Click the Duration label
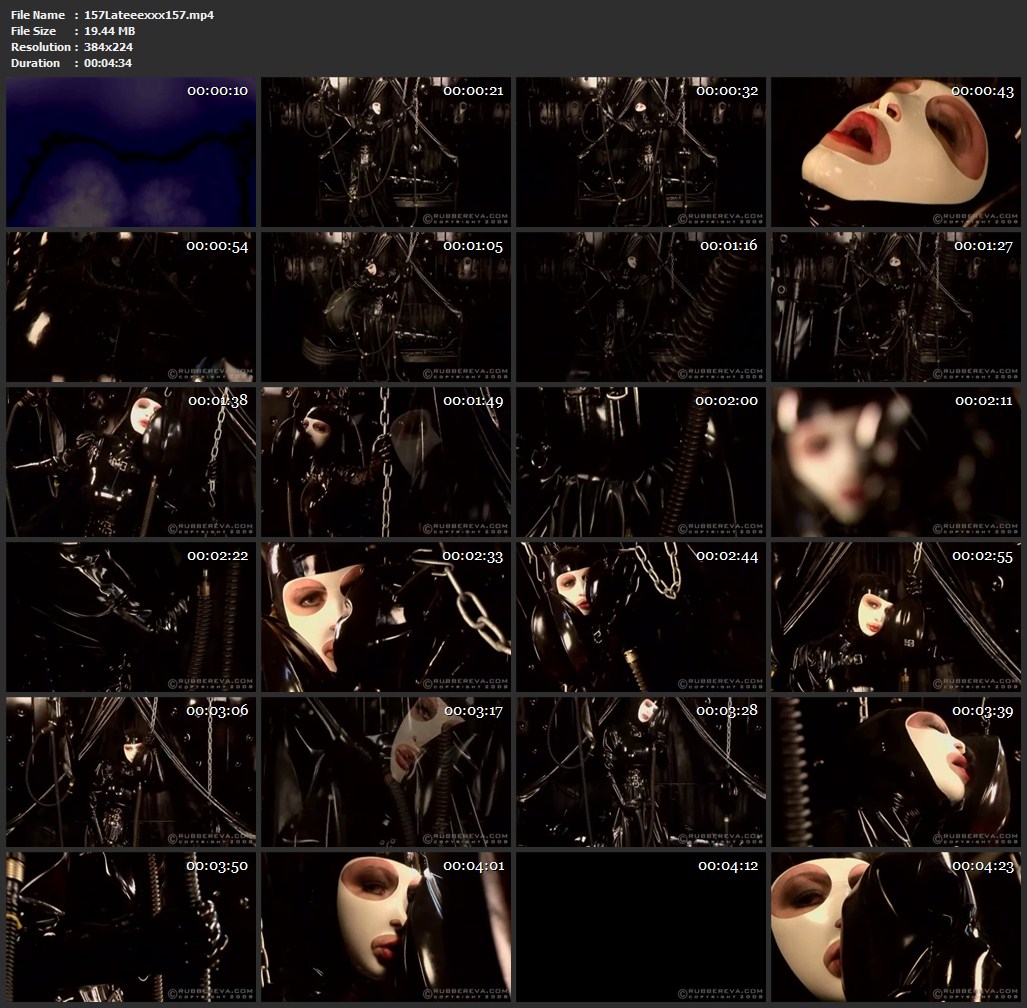1027x1008 pixels. 35,63
